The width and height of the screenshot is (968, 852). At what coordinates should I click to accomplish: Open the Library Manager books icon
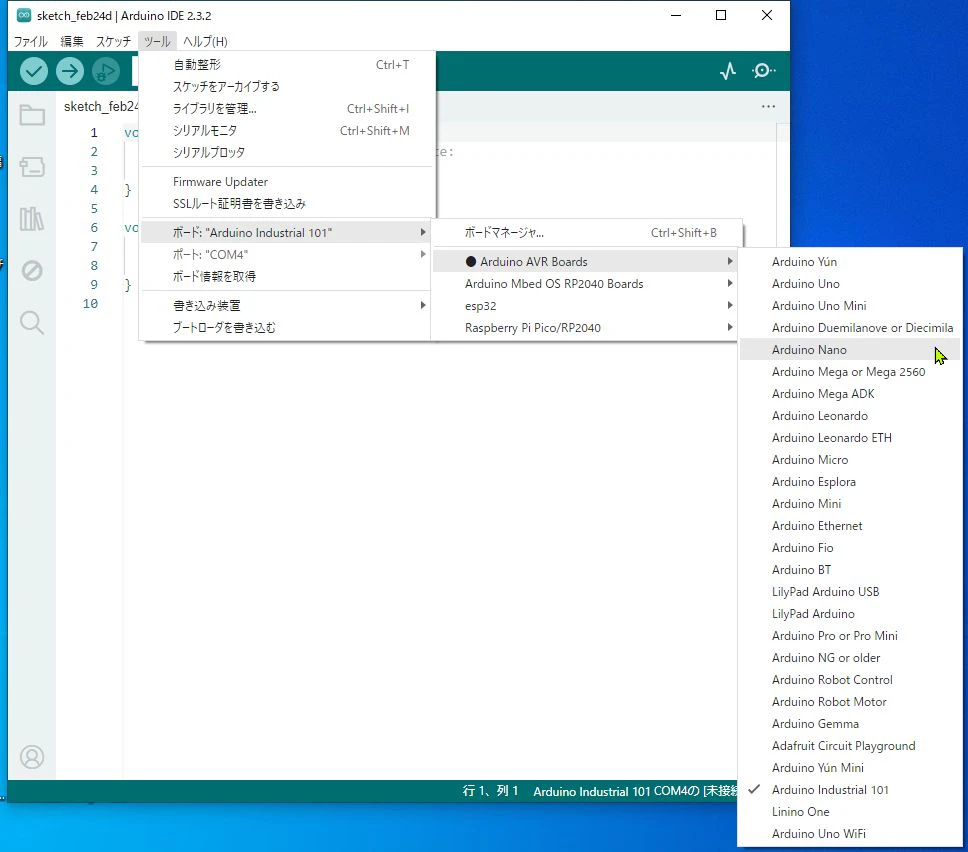[31, 219]
